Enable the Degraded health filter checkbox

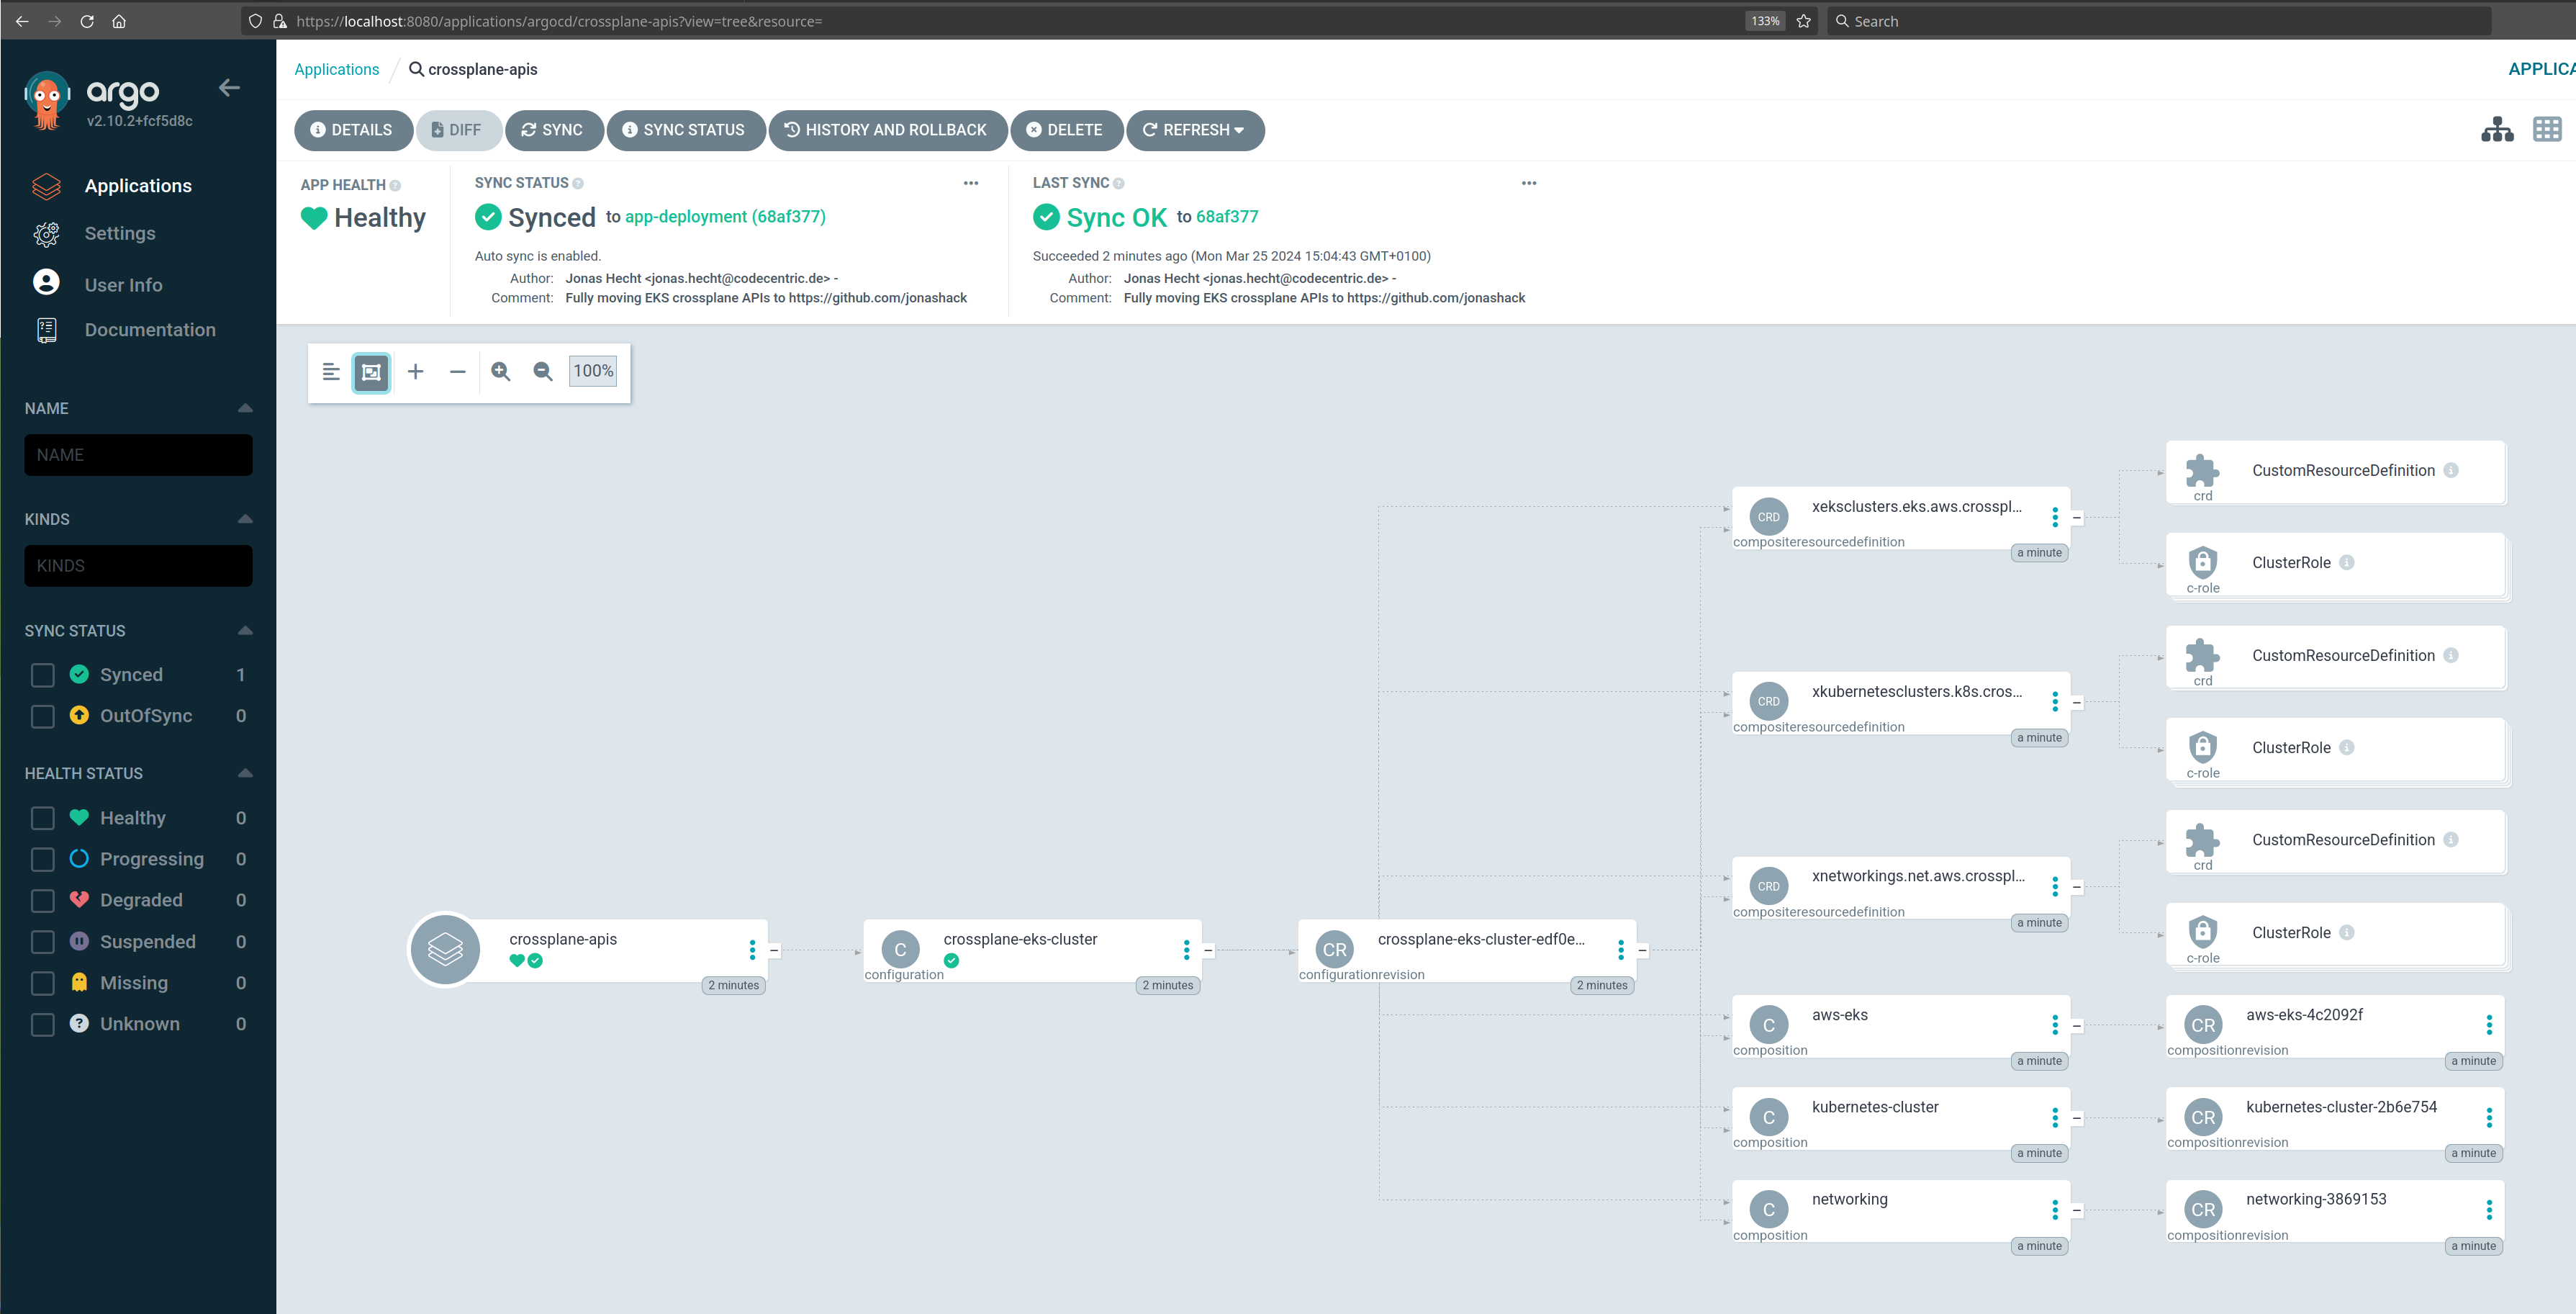pos(43,901)
